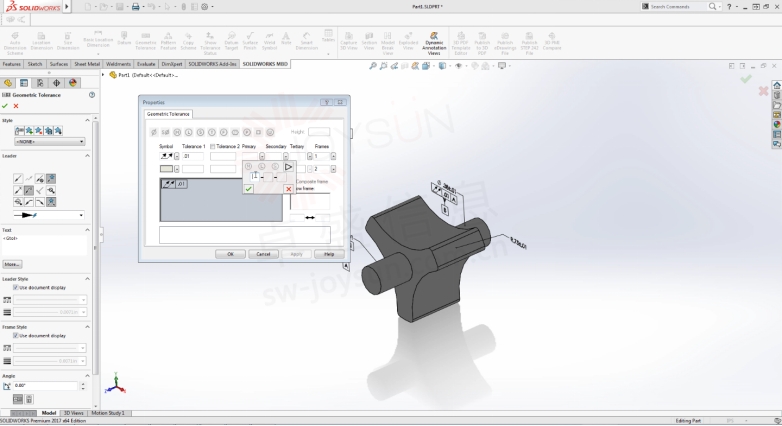Switch to the Evaluate tab
This screenshot has width=782, height=426.
click(x=146, y=64)
